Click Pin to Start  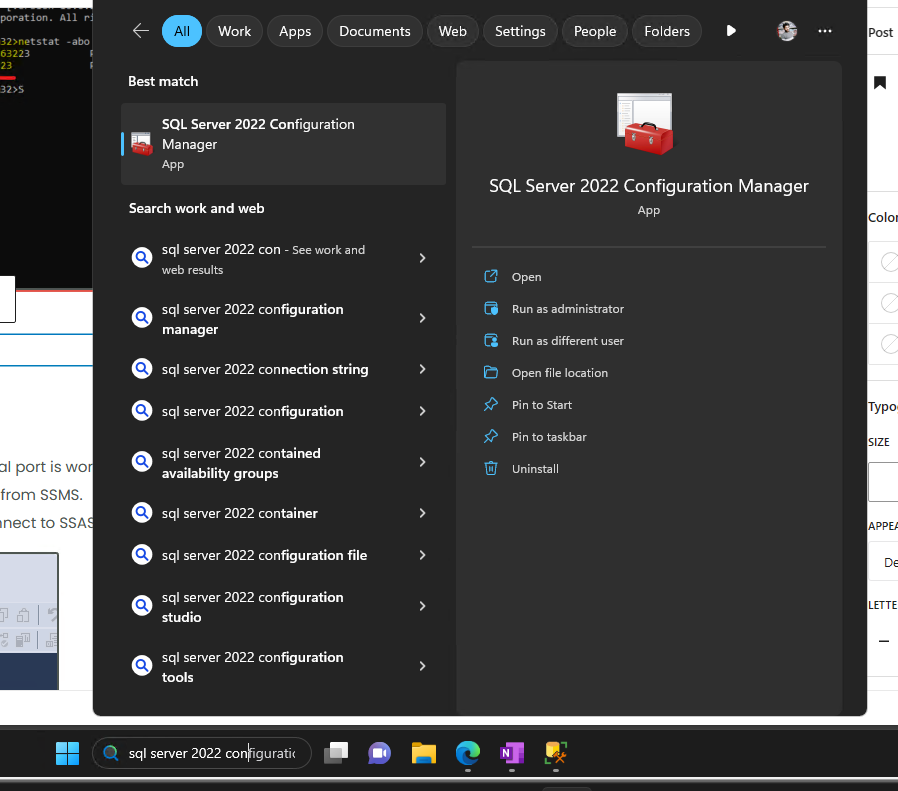point(542,405)
